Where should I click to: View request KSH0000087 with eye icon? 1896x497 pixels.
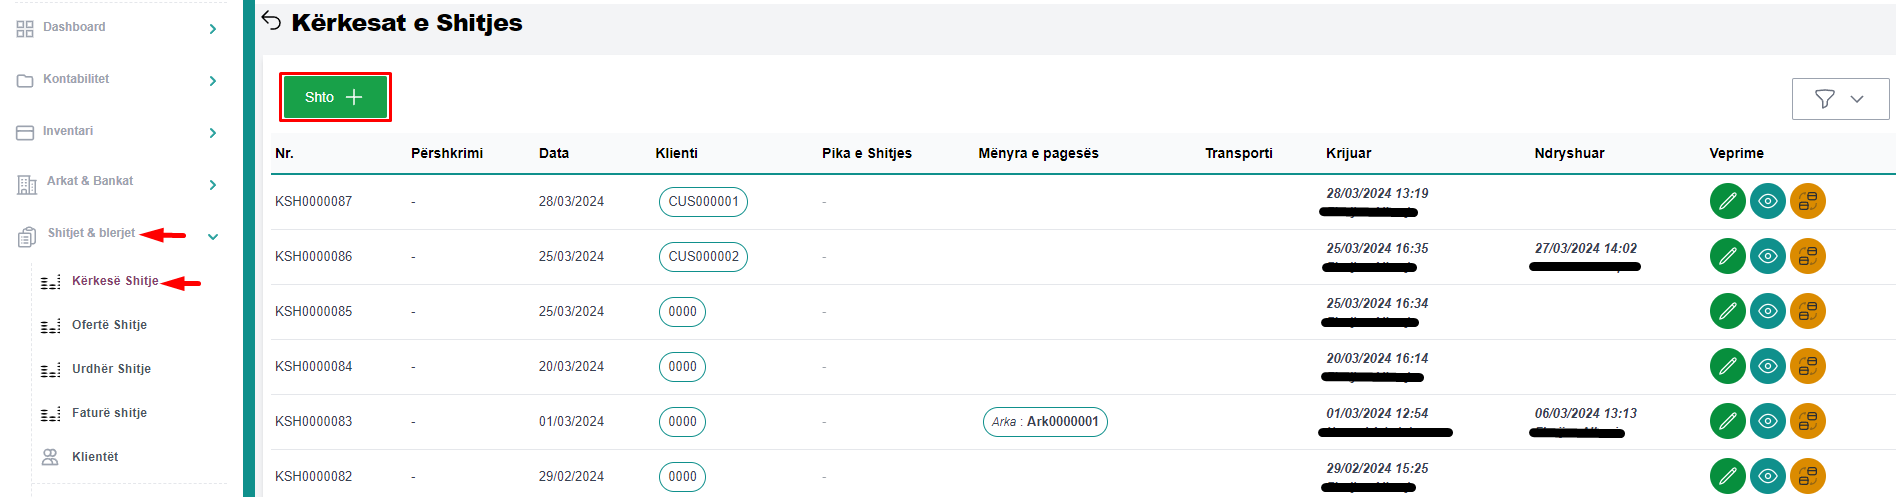tap(1767, 201)
